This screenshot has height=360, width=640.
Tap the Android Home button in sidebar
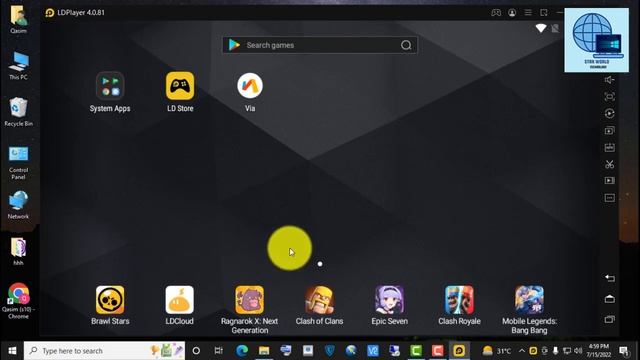[x=609, y=299]
